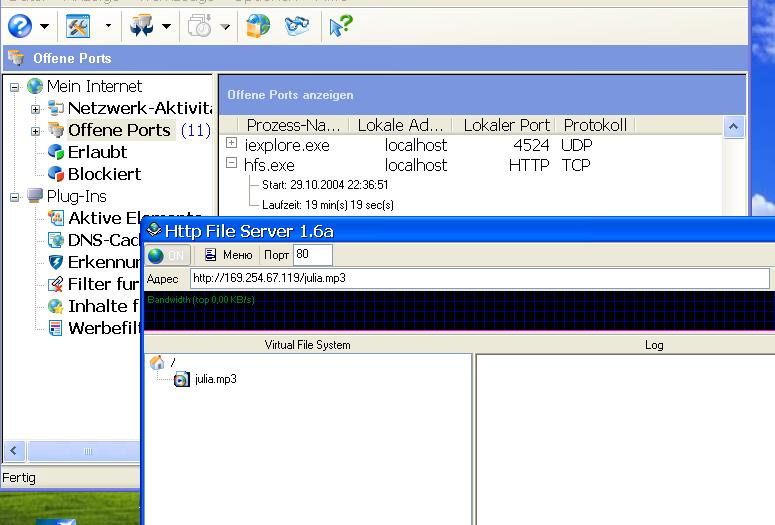Expand the Netzwerk-Aktivität tree node
The height and width of the screenshot is (525, 775).
pyautogui.click(x=35, y=109)
